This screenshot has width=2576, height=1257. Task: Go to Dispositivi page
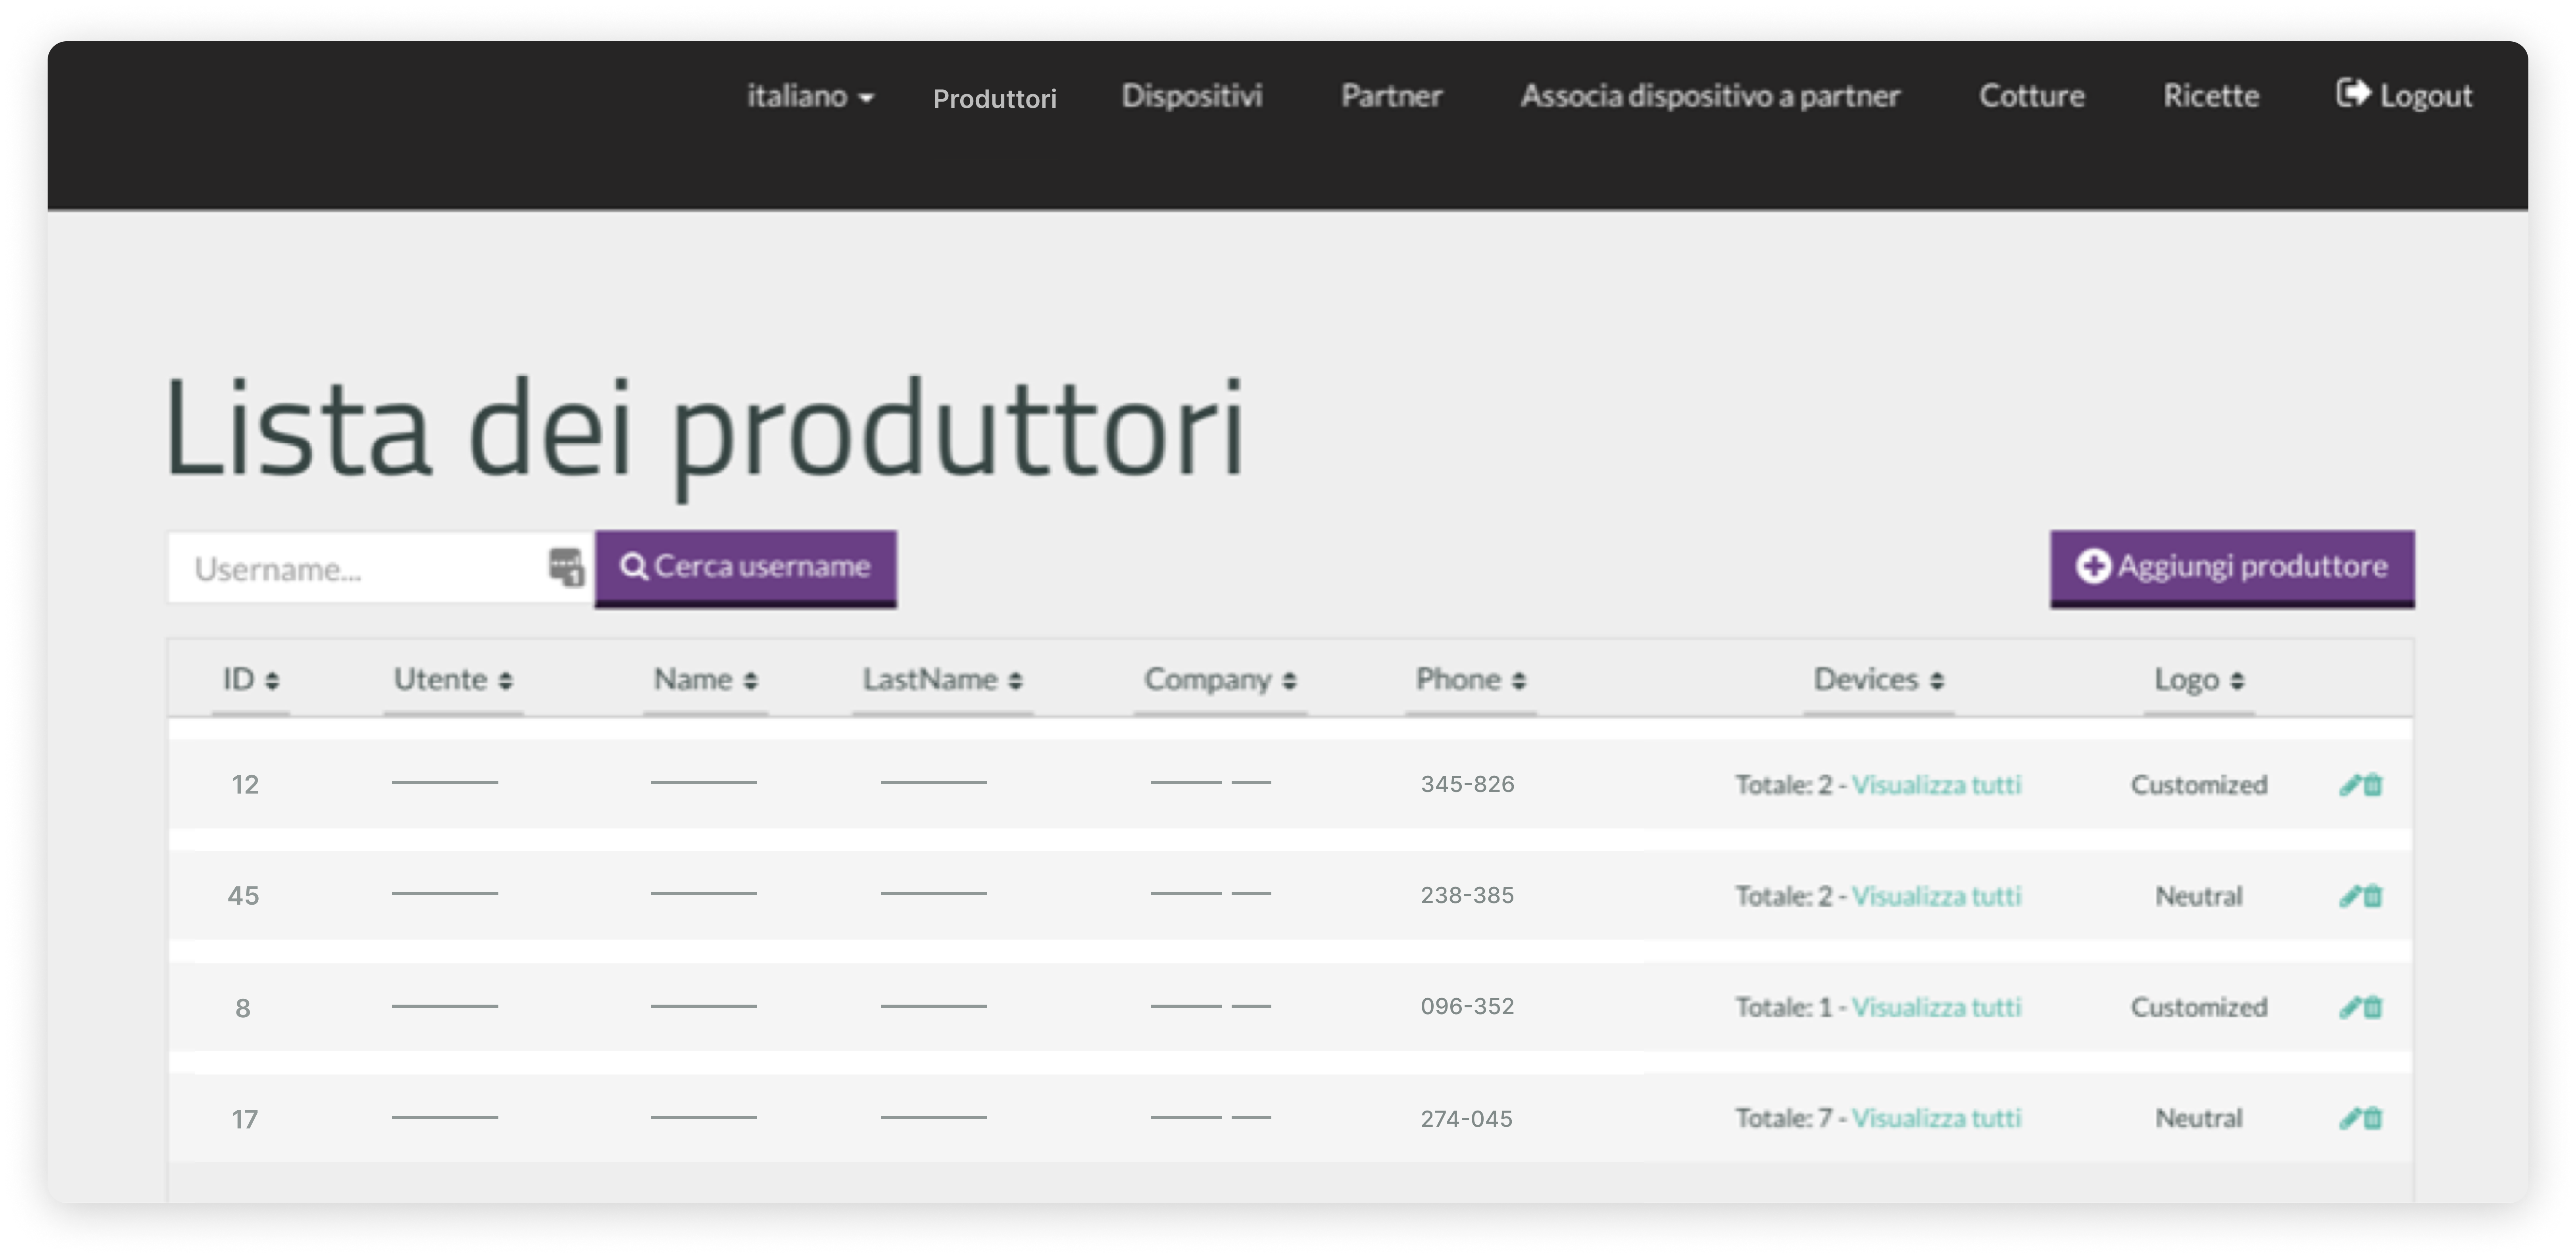[x=1192, y=96]
